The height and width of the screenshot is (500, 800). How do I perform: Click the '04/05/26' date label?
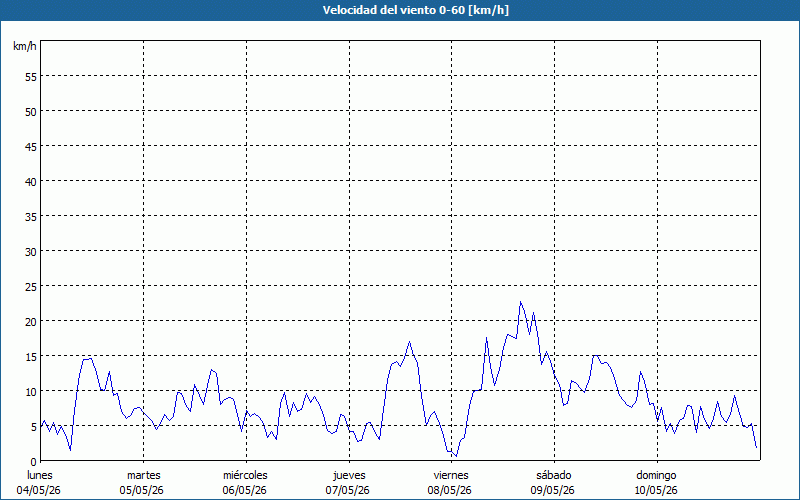(x=38, y=490)
